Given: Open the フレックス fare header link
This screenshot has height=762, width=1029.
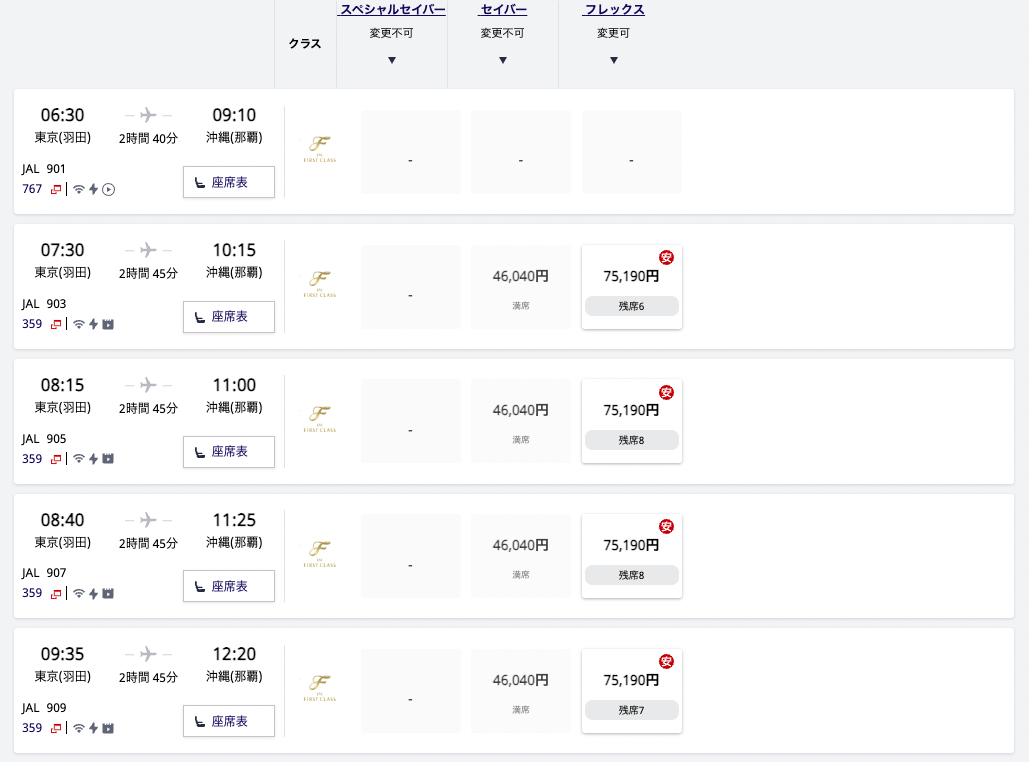Looking at the screenshot, I should click(614, 10).
